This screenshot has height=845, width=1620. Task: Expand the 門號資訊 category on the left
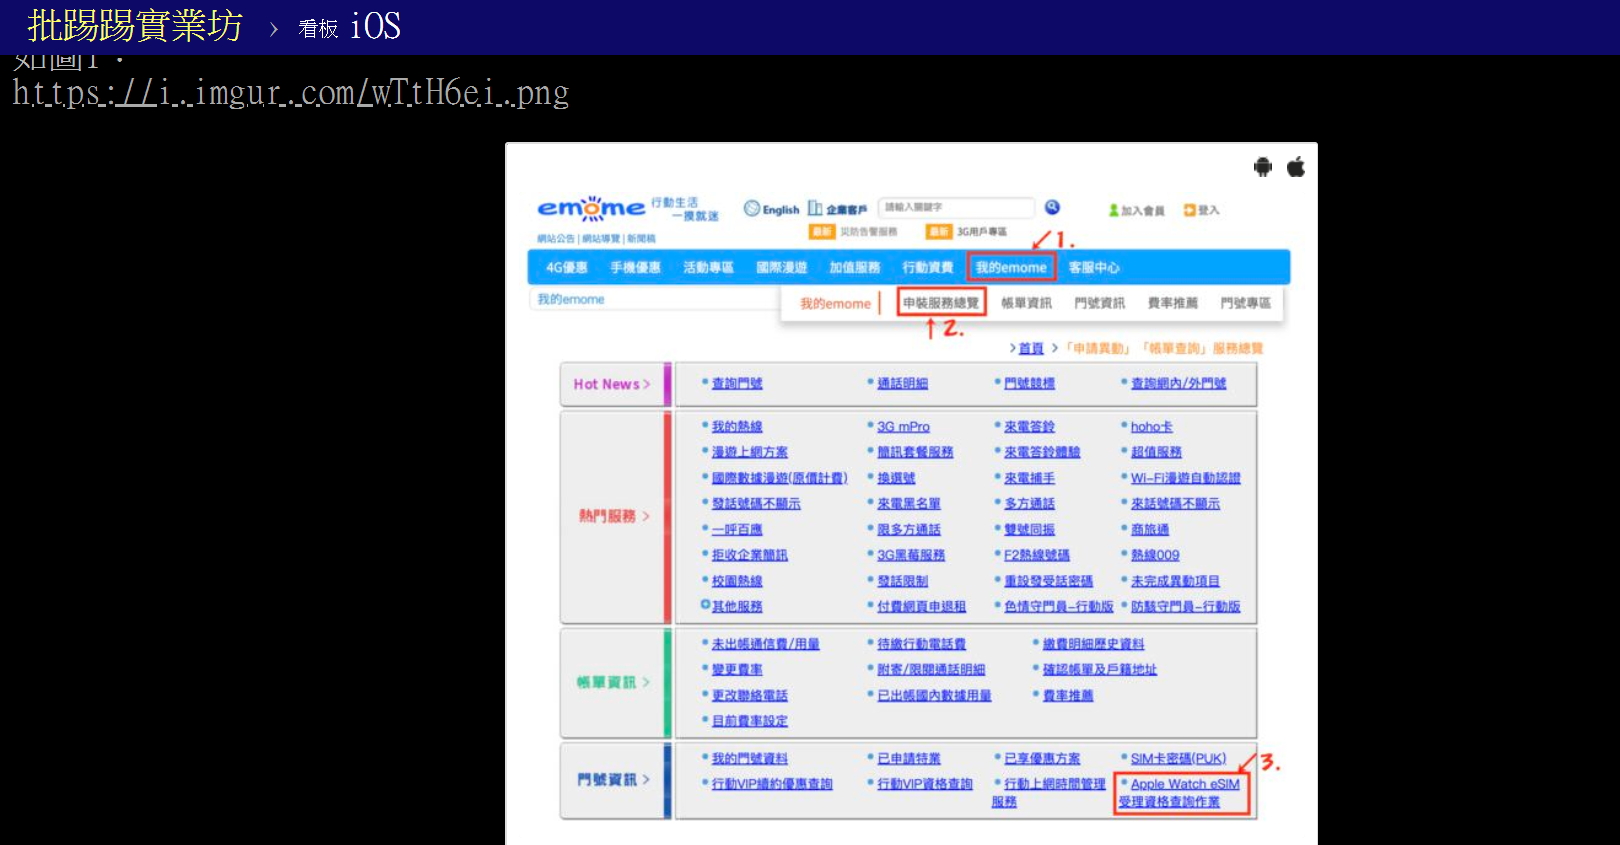[613, 779]
